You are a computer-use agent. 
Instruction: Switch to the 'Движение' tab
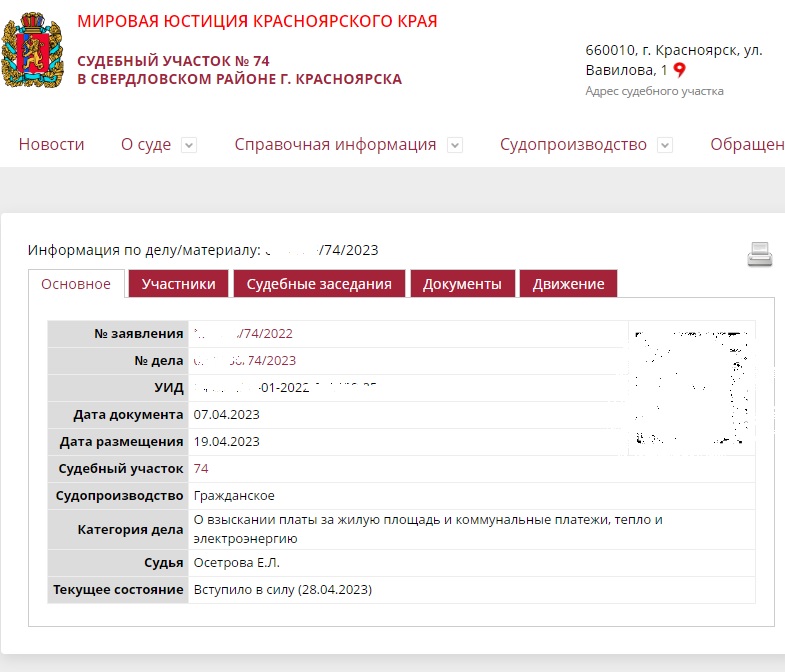569,284
